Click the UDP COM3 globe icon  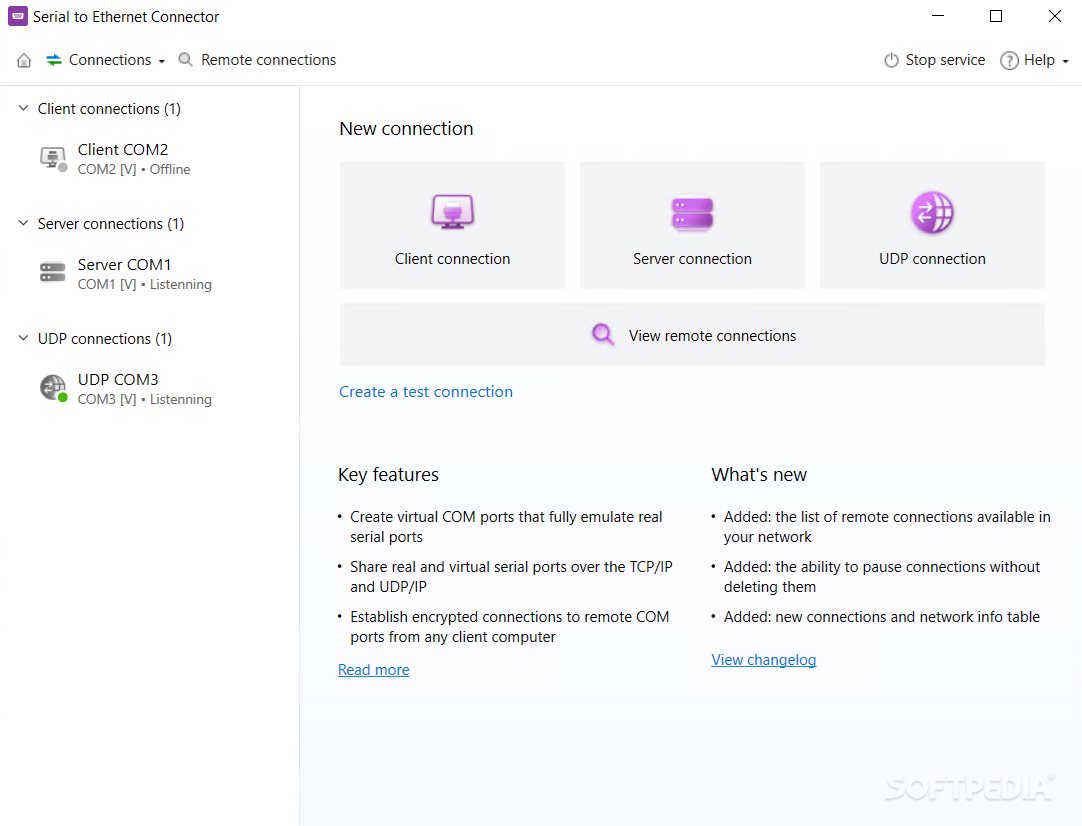point(53,387)
